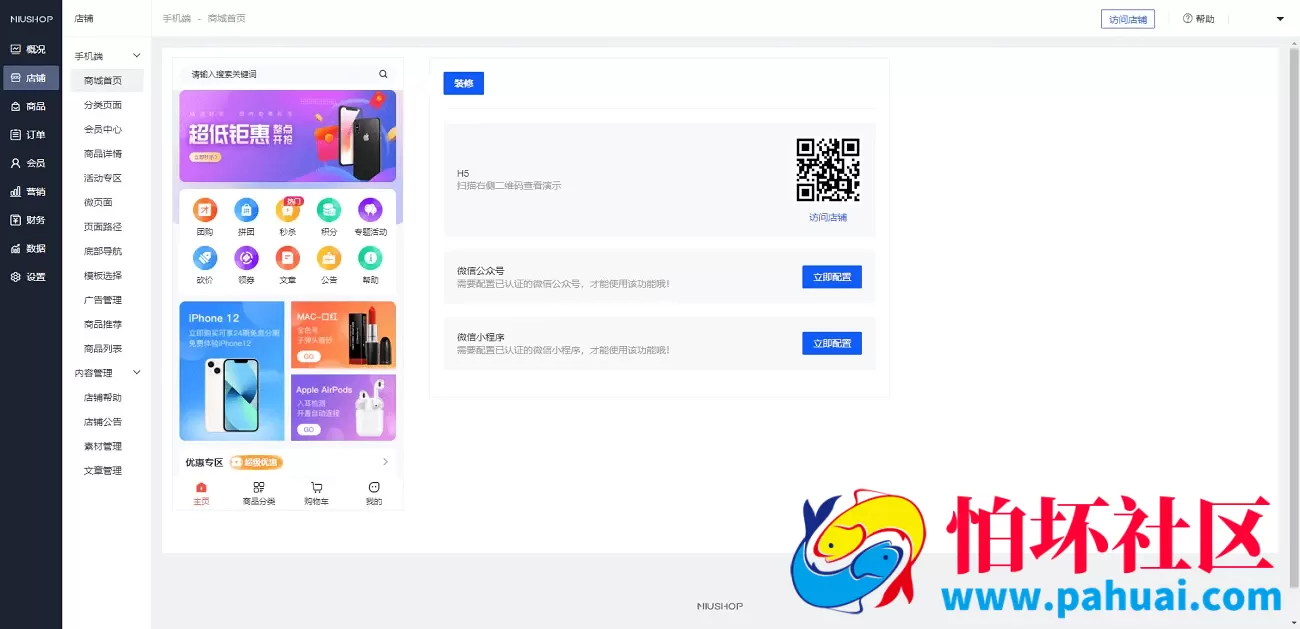Click the 超低钜惠 banner in preview
1300x629 pixels.
pyautogui.click(x=288, y=136)
